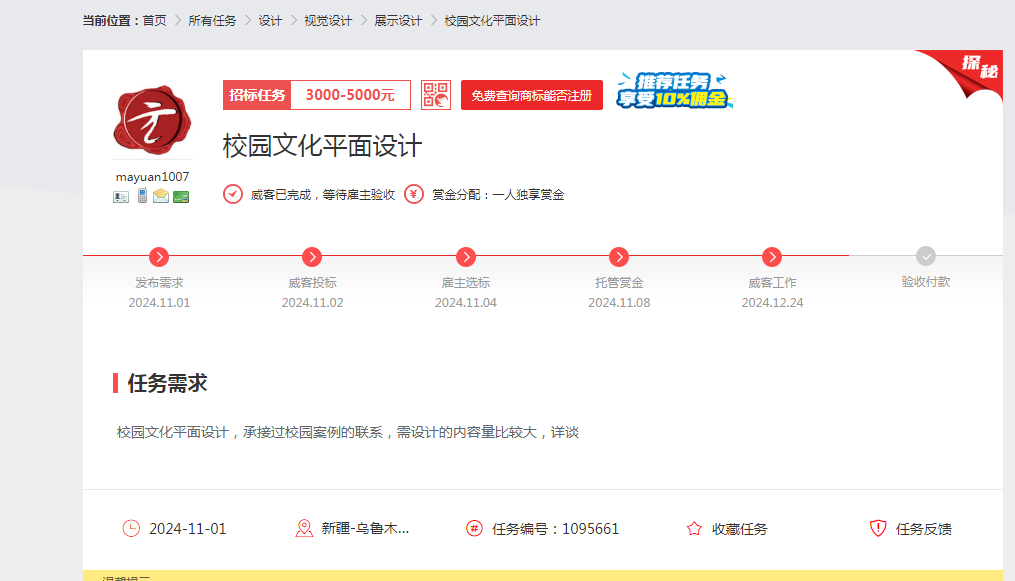Click the mobile phone verification icon
The width and height of the screenshot is (1015, 581).
point(142,195)
